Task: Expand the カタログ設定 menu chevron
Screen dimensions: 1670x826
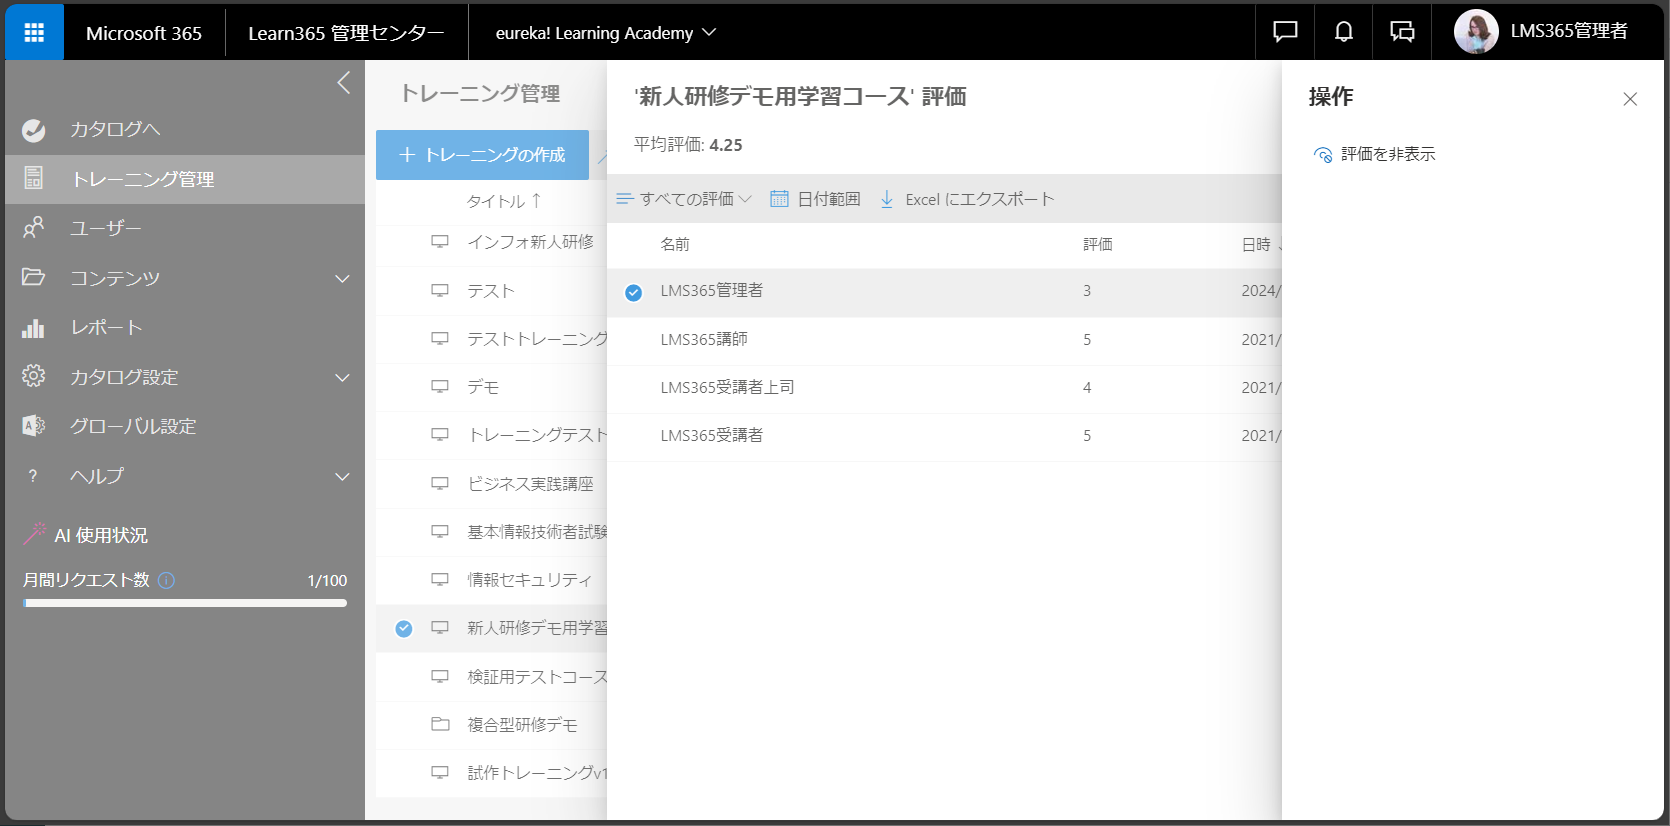Action: [343, 377]
